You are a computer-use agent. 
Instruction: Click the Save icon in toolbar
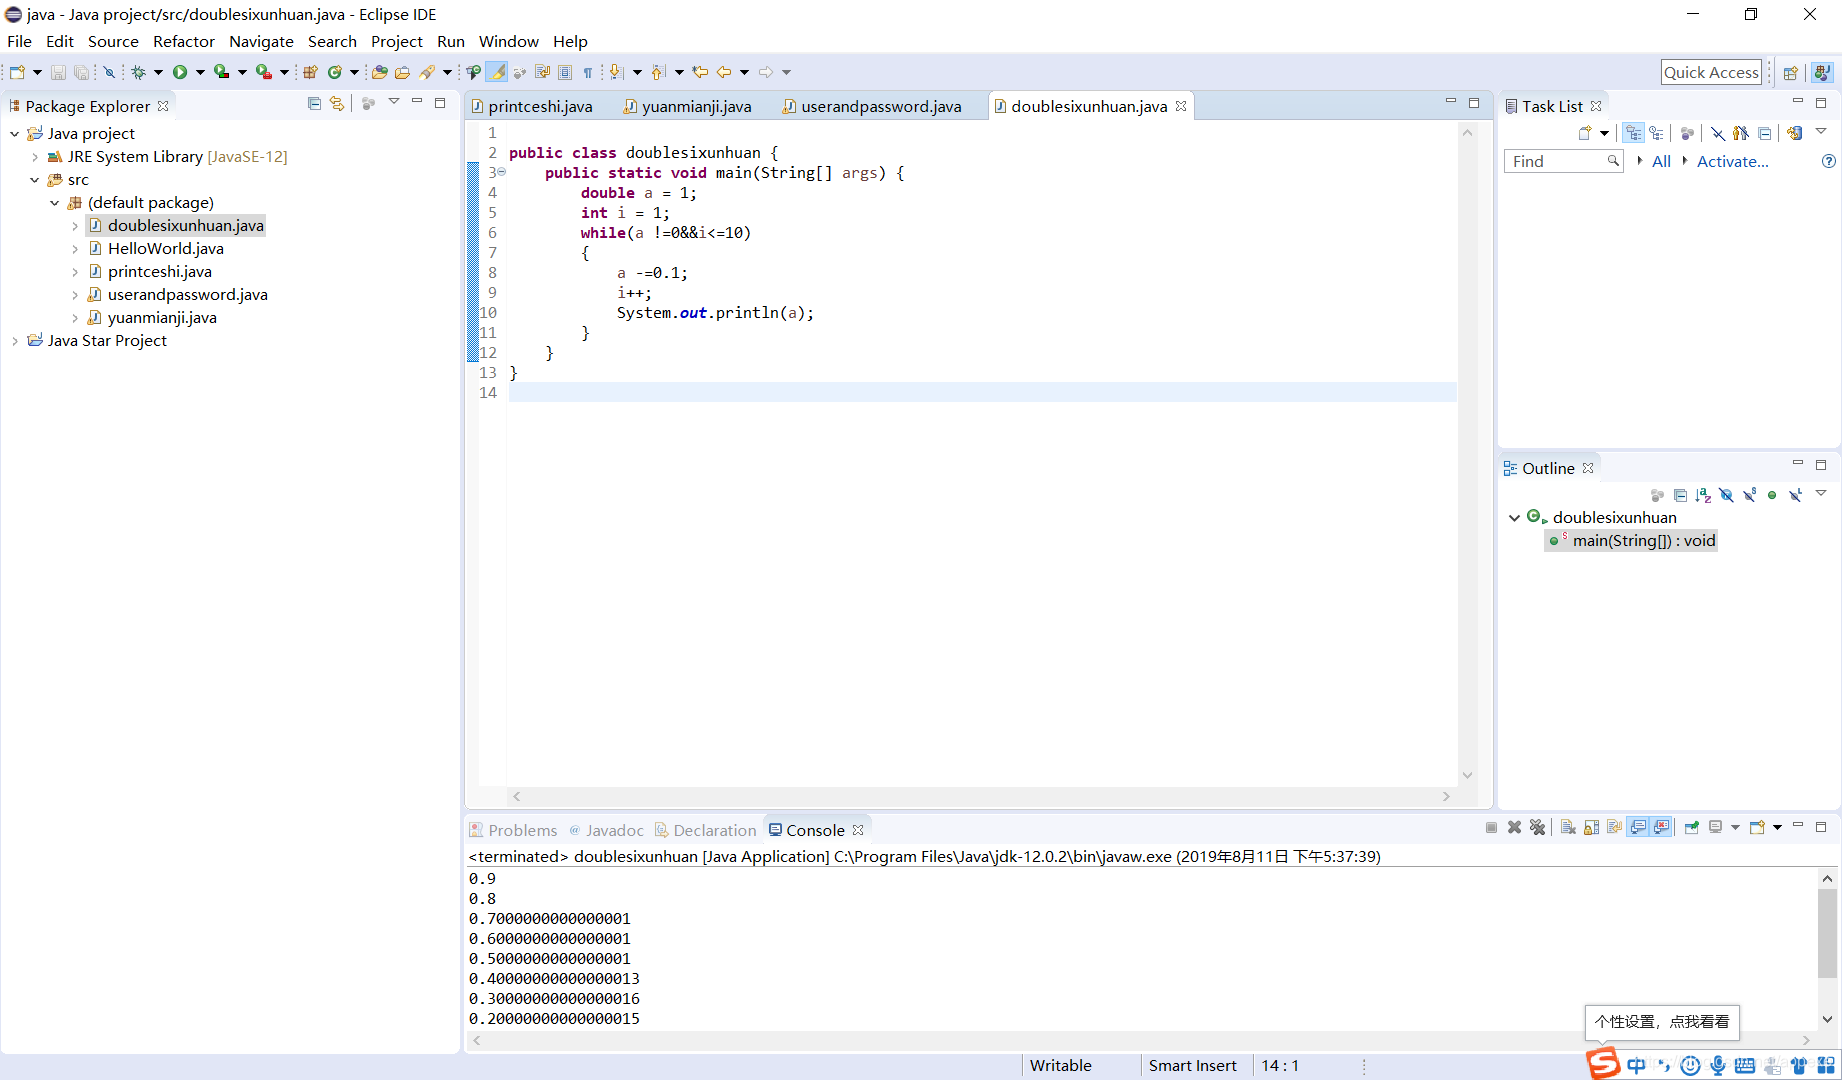58,72
